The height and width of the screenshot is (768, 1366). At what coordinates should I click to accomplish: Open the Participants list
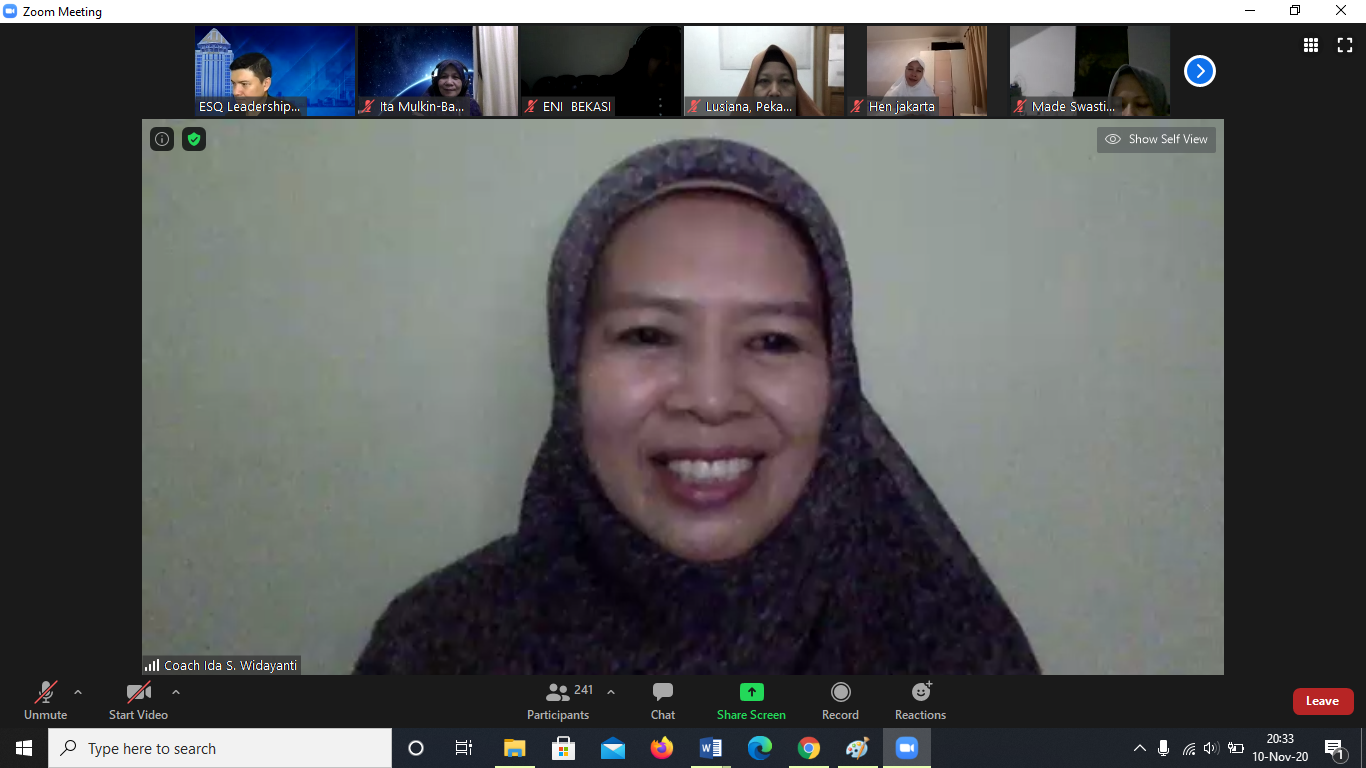click(x=558, y=700)
